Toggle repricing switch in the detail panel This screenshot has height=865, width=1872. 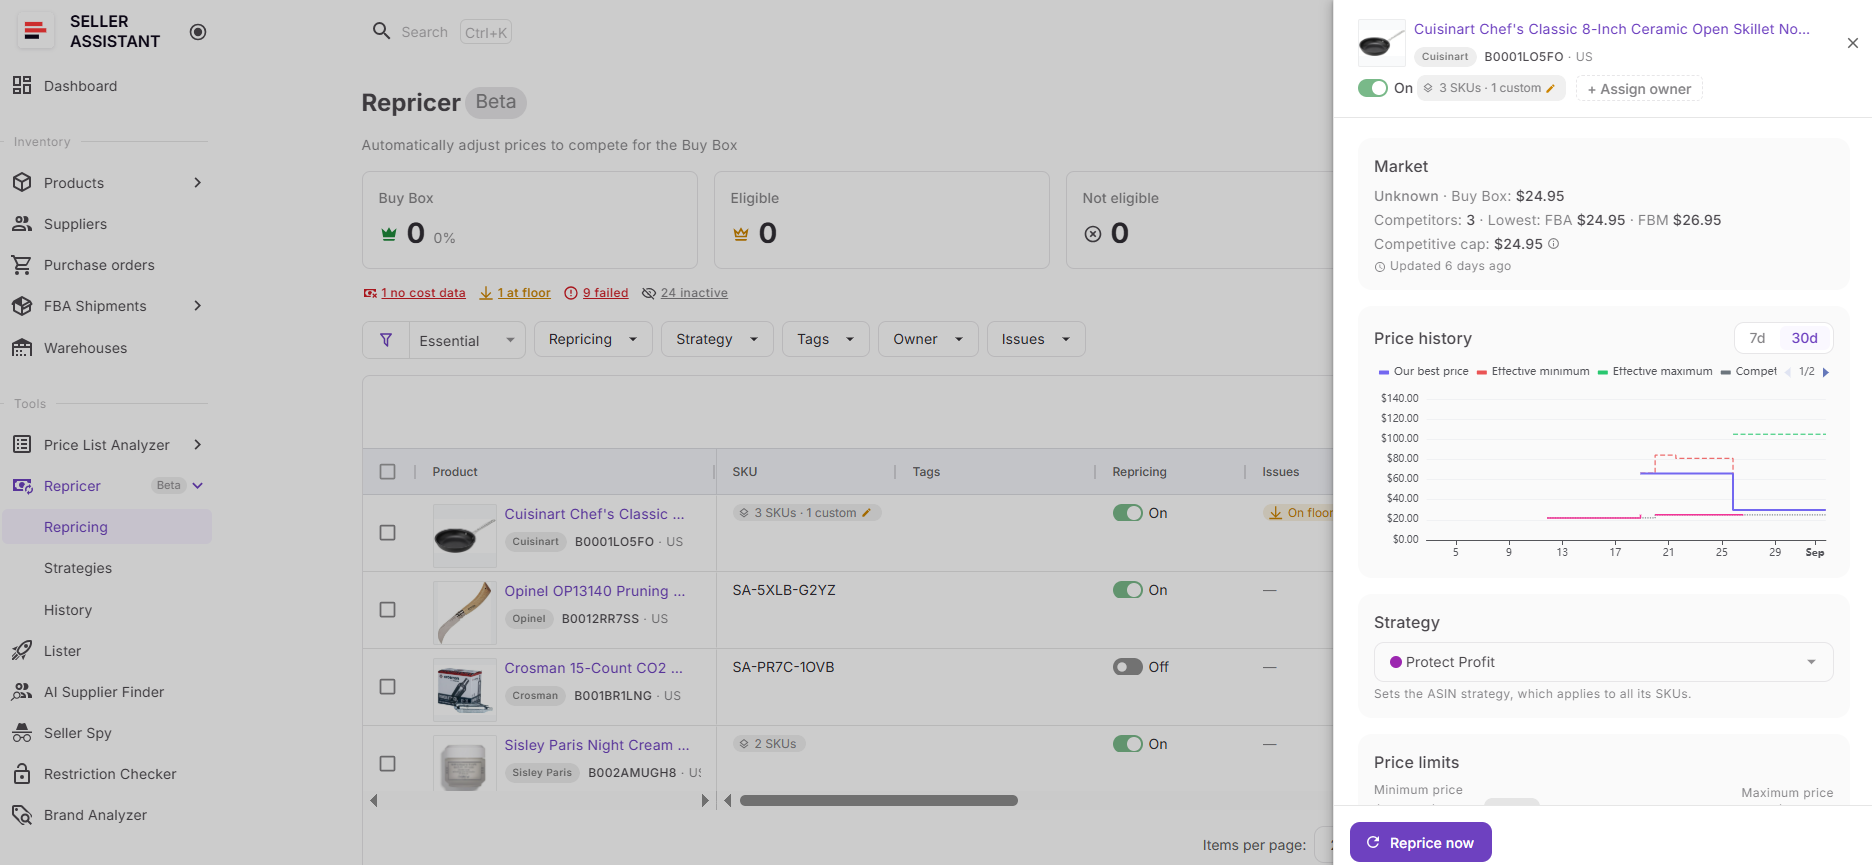click(x=1373, y=88)
